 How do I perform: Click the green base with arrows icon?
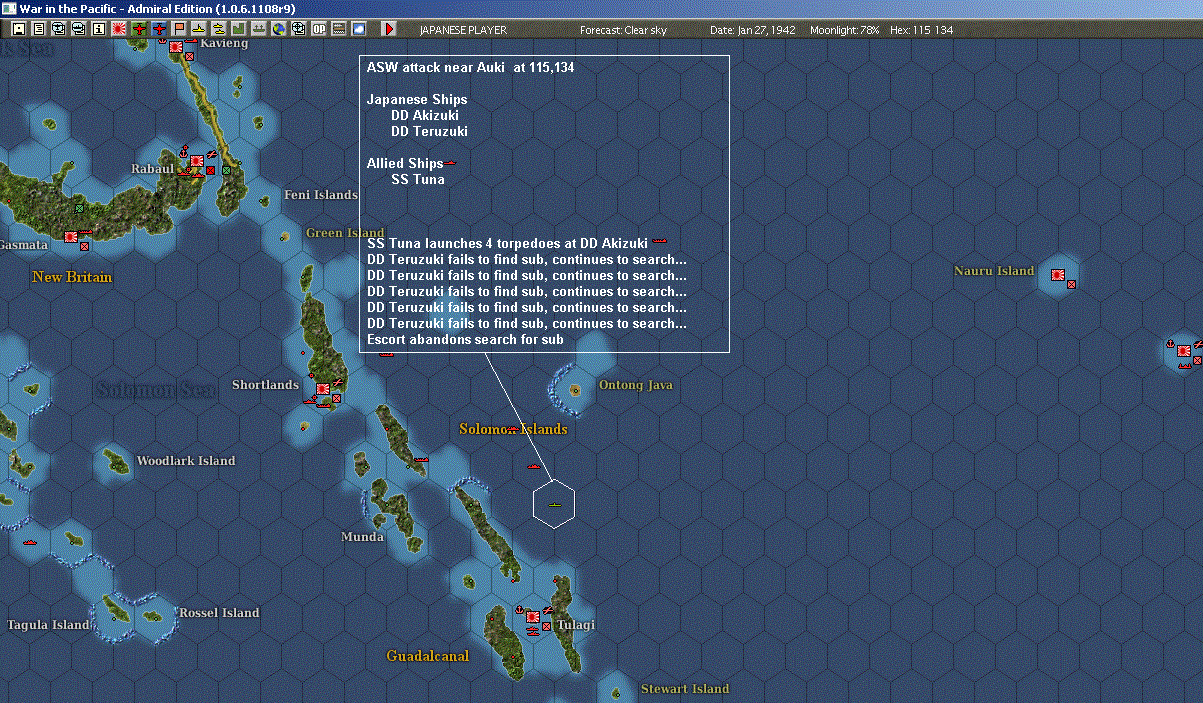point(258,29)
